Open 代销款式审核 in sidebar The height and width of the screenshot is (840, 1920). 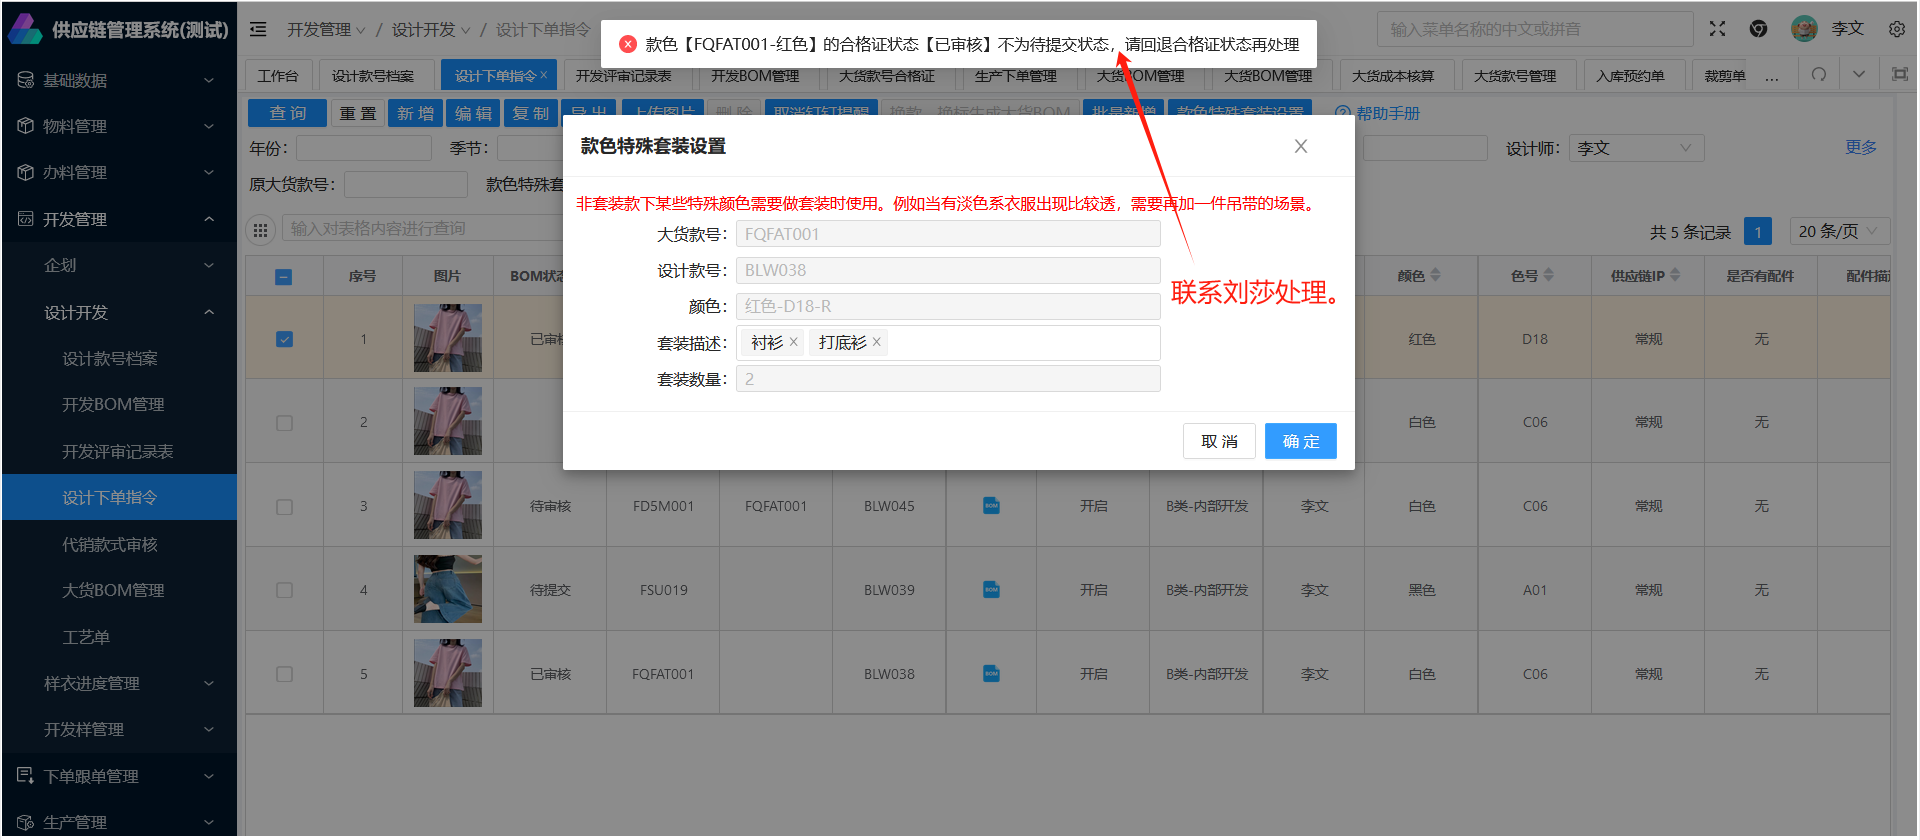pos(110,544)
